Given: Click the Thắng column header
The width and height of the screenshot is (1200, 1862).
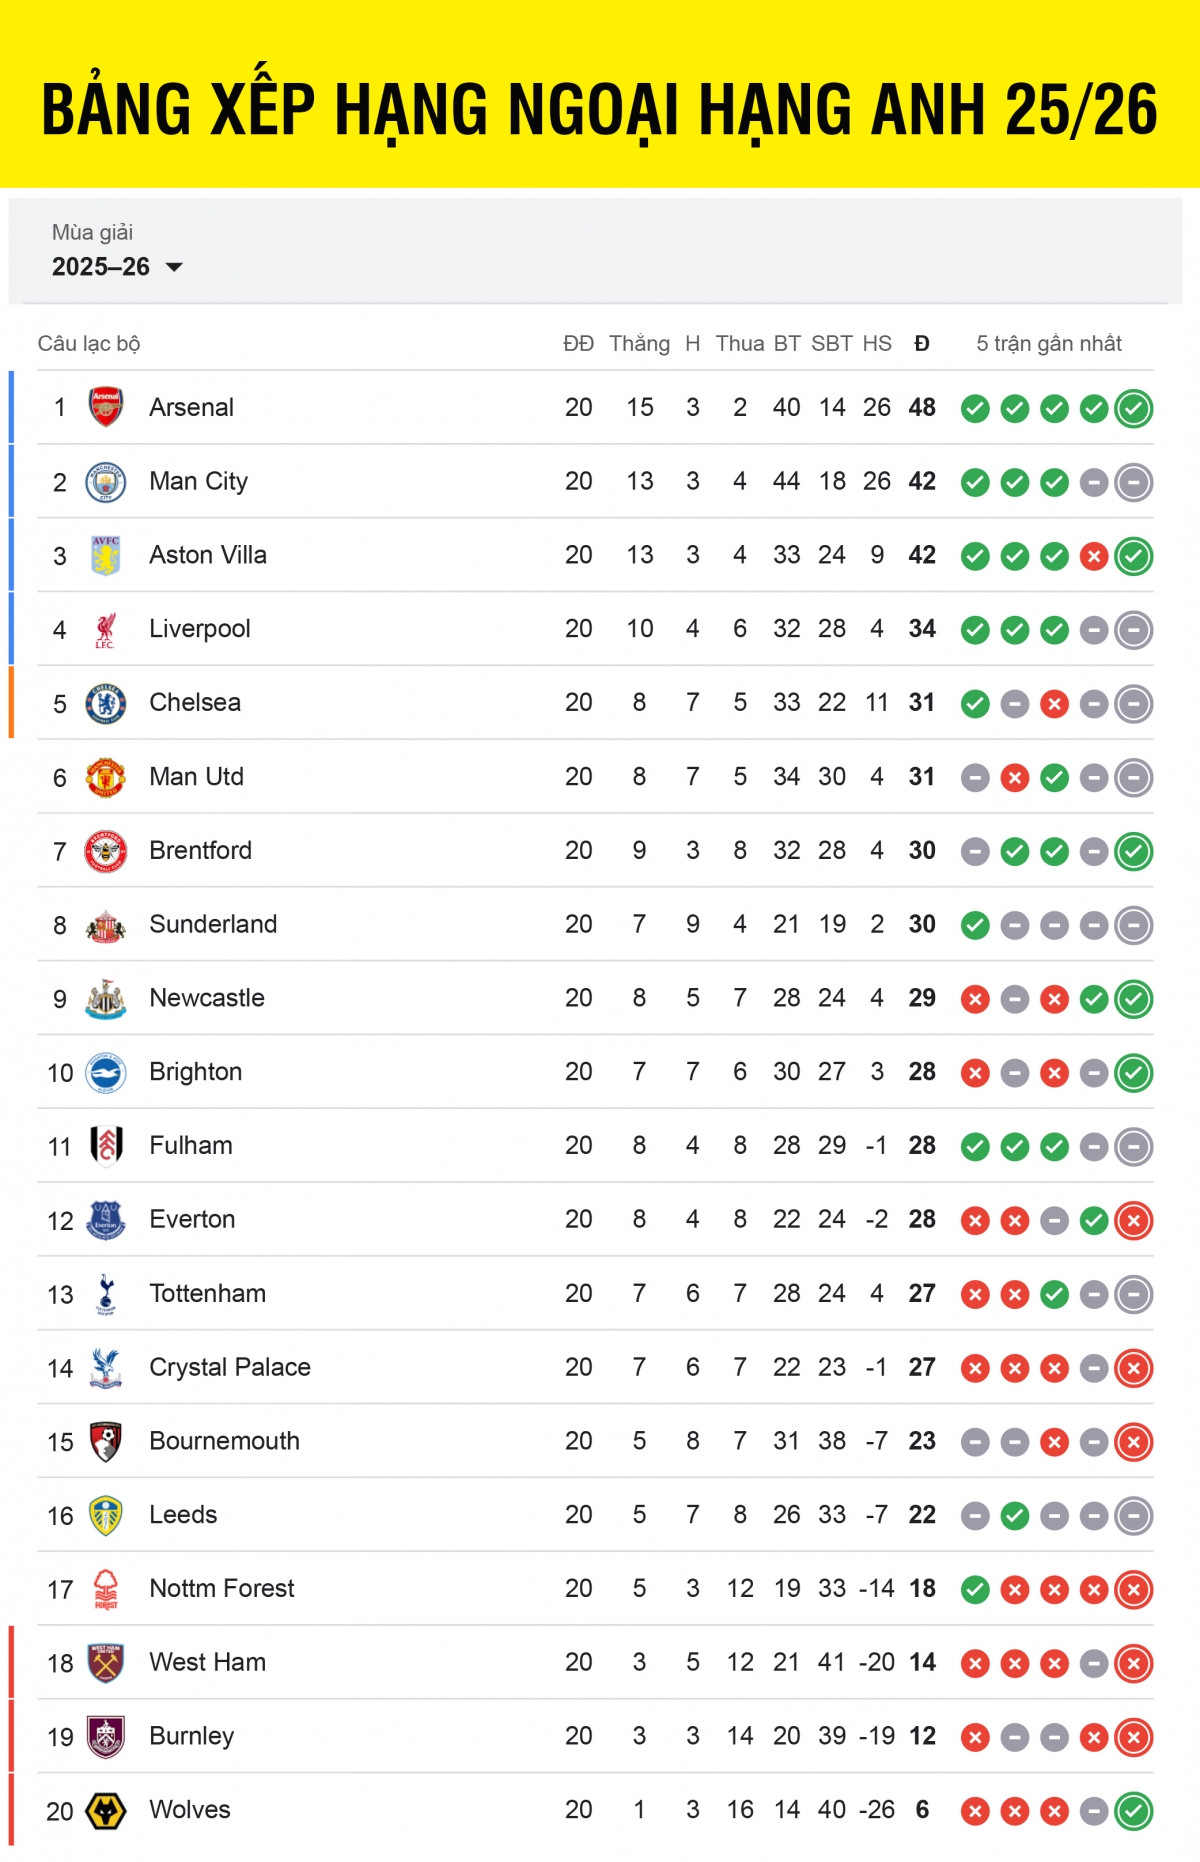Looking at the screenshot, I should click(640, 344).
